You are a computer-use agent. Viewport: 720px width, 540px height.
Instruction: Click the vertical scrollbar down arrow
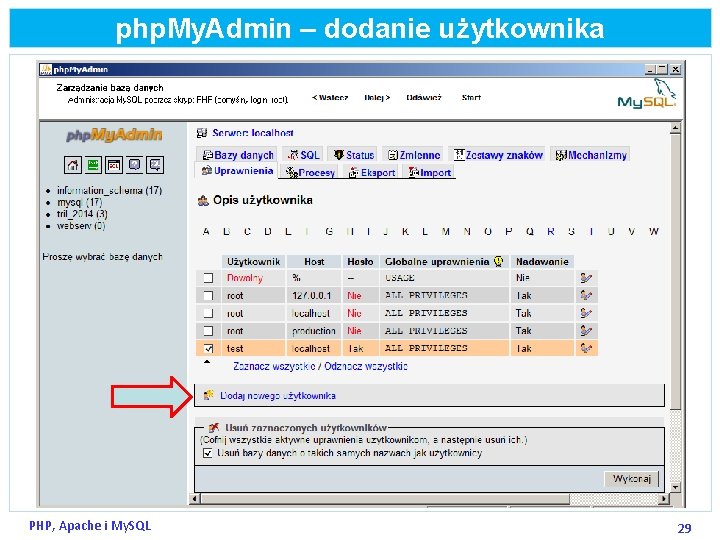pyautogui.click(x=675, y=487)
